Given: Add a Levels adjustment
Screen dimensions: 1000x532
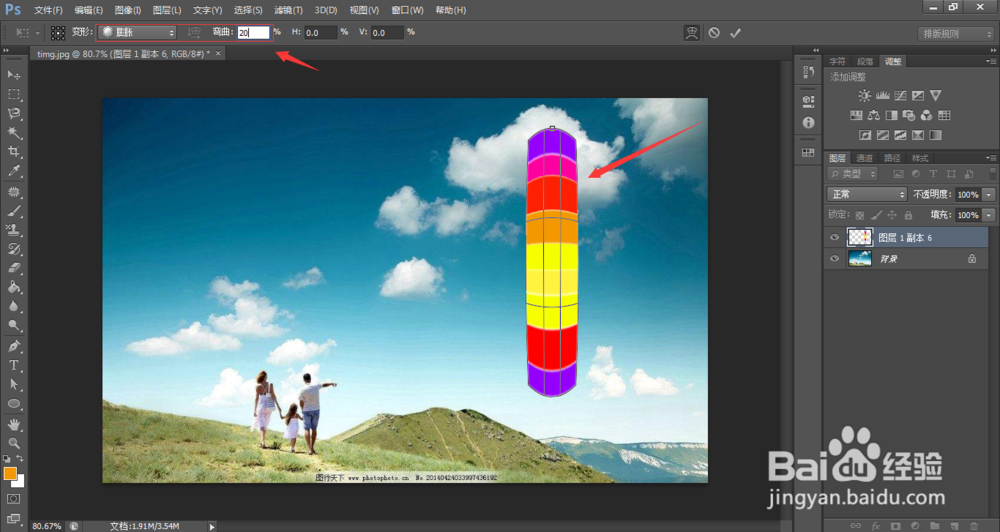Looking at the screenshot, I should tap(882, 96).
